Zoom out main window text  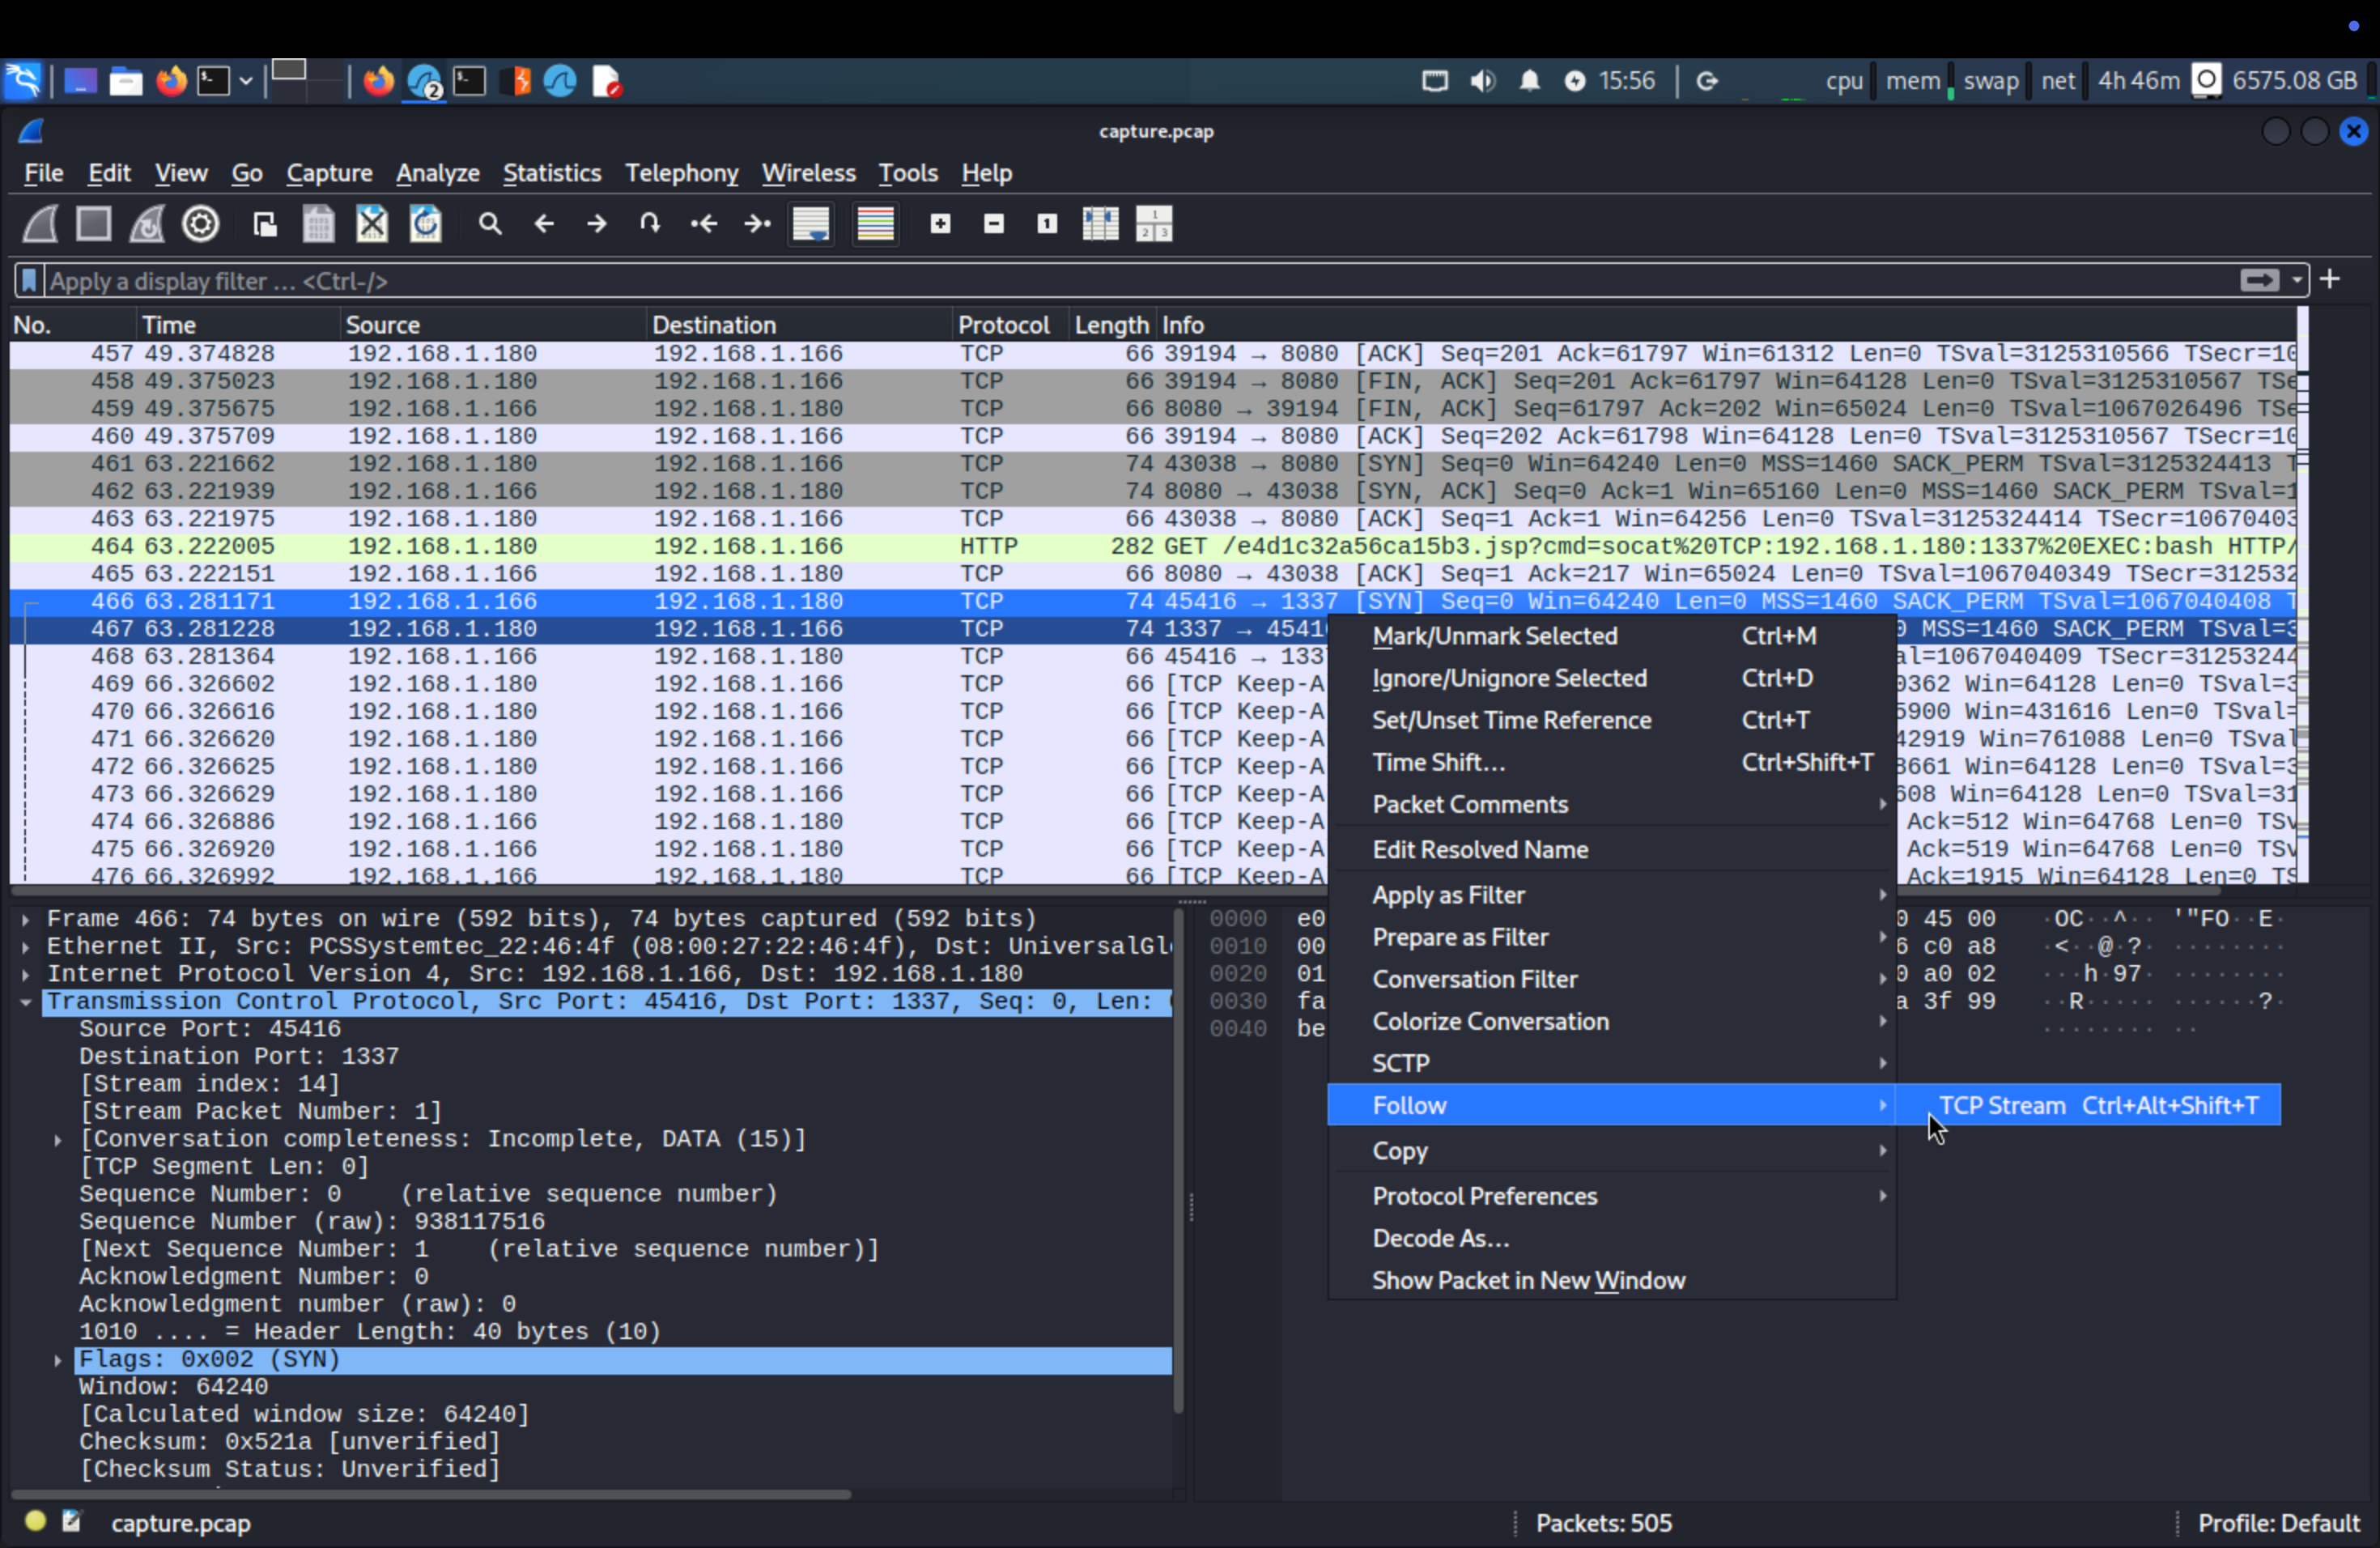tap(994, 223)
